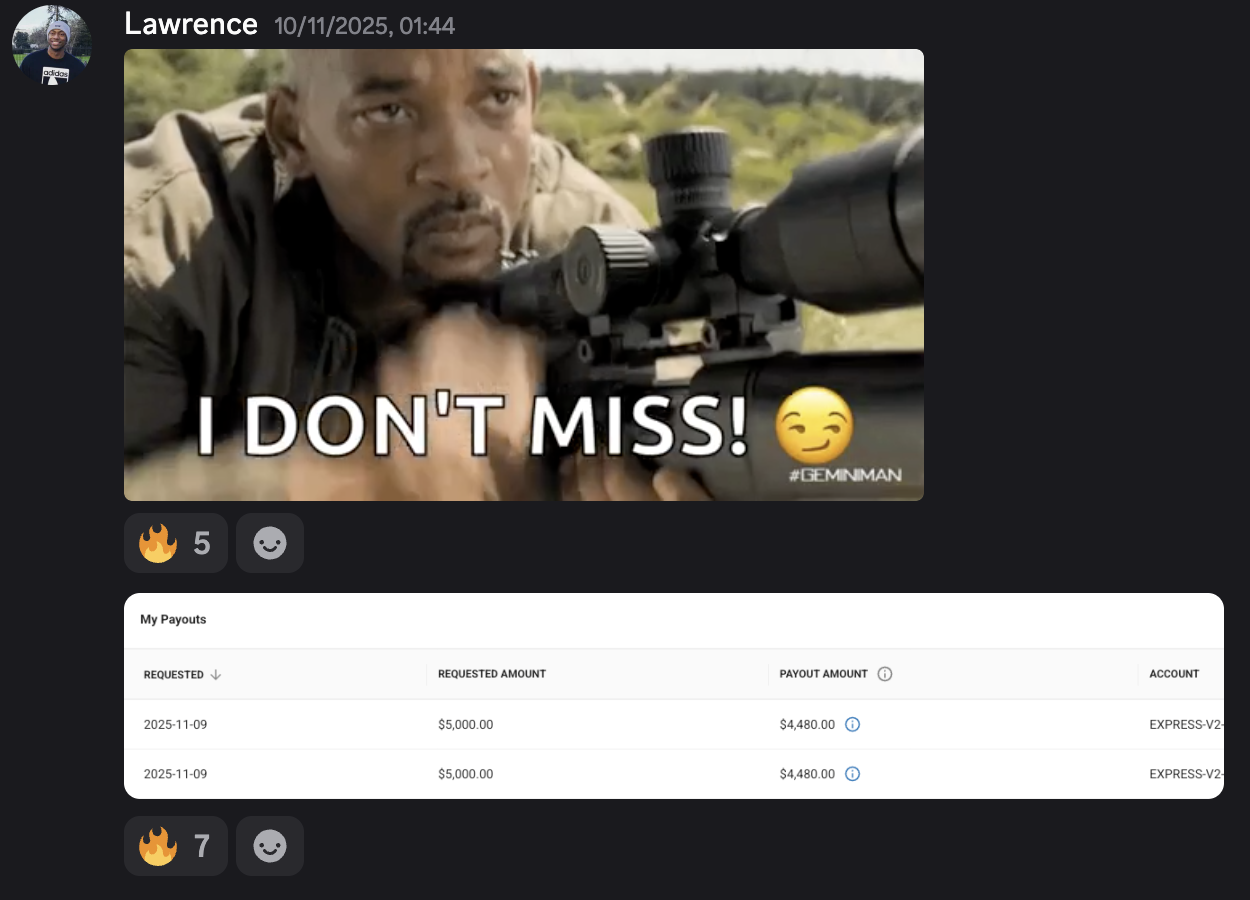Screen dimensions: 1250x900
Task: Click the #GEMINIMAN watermark on the GIF
Action: [x=845, y=475]
